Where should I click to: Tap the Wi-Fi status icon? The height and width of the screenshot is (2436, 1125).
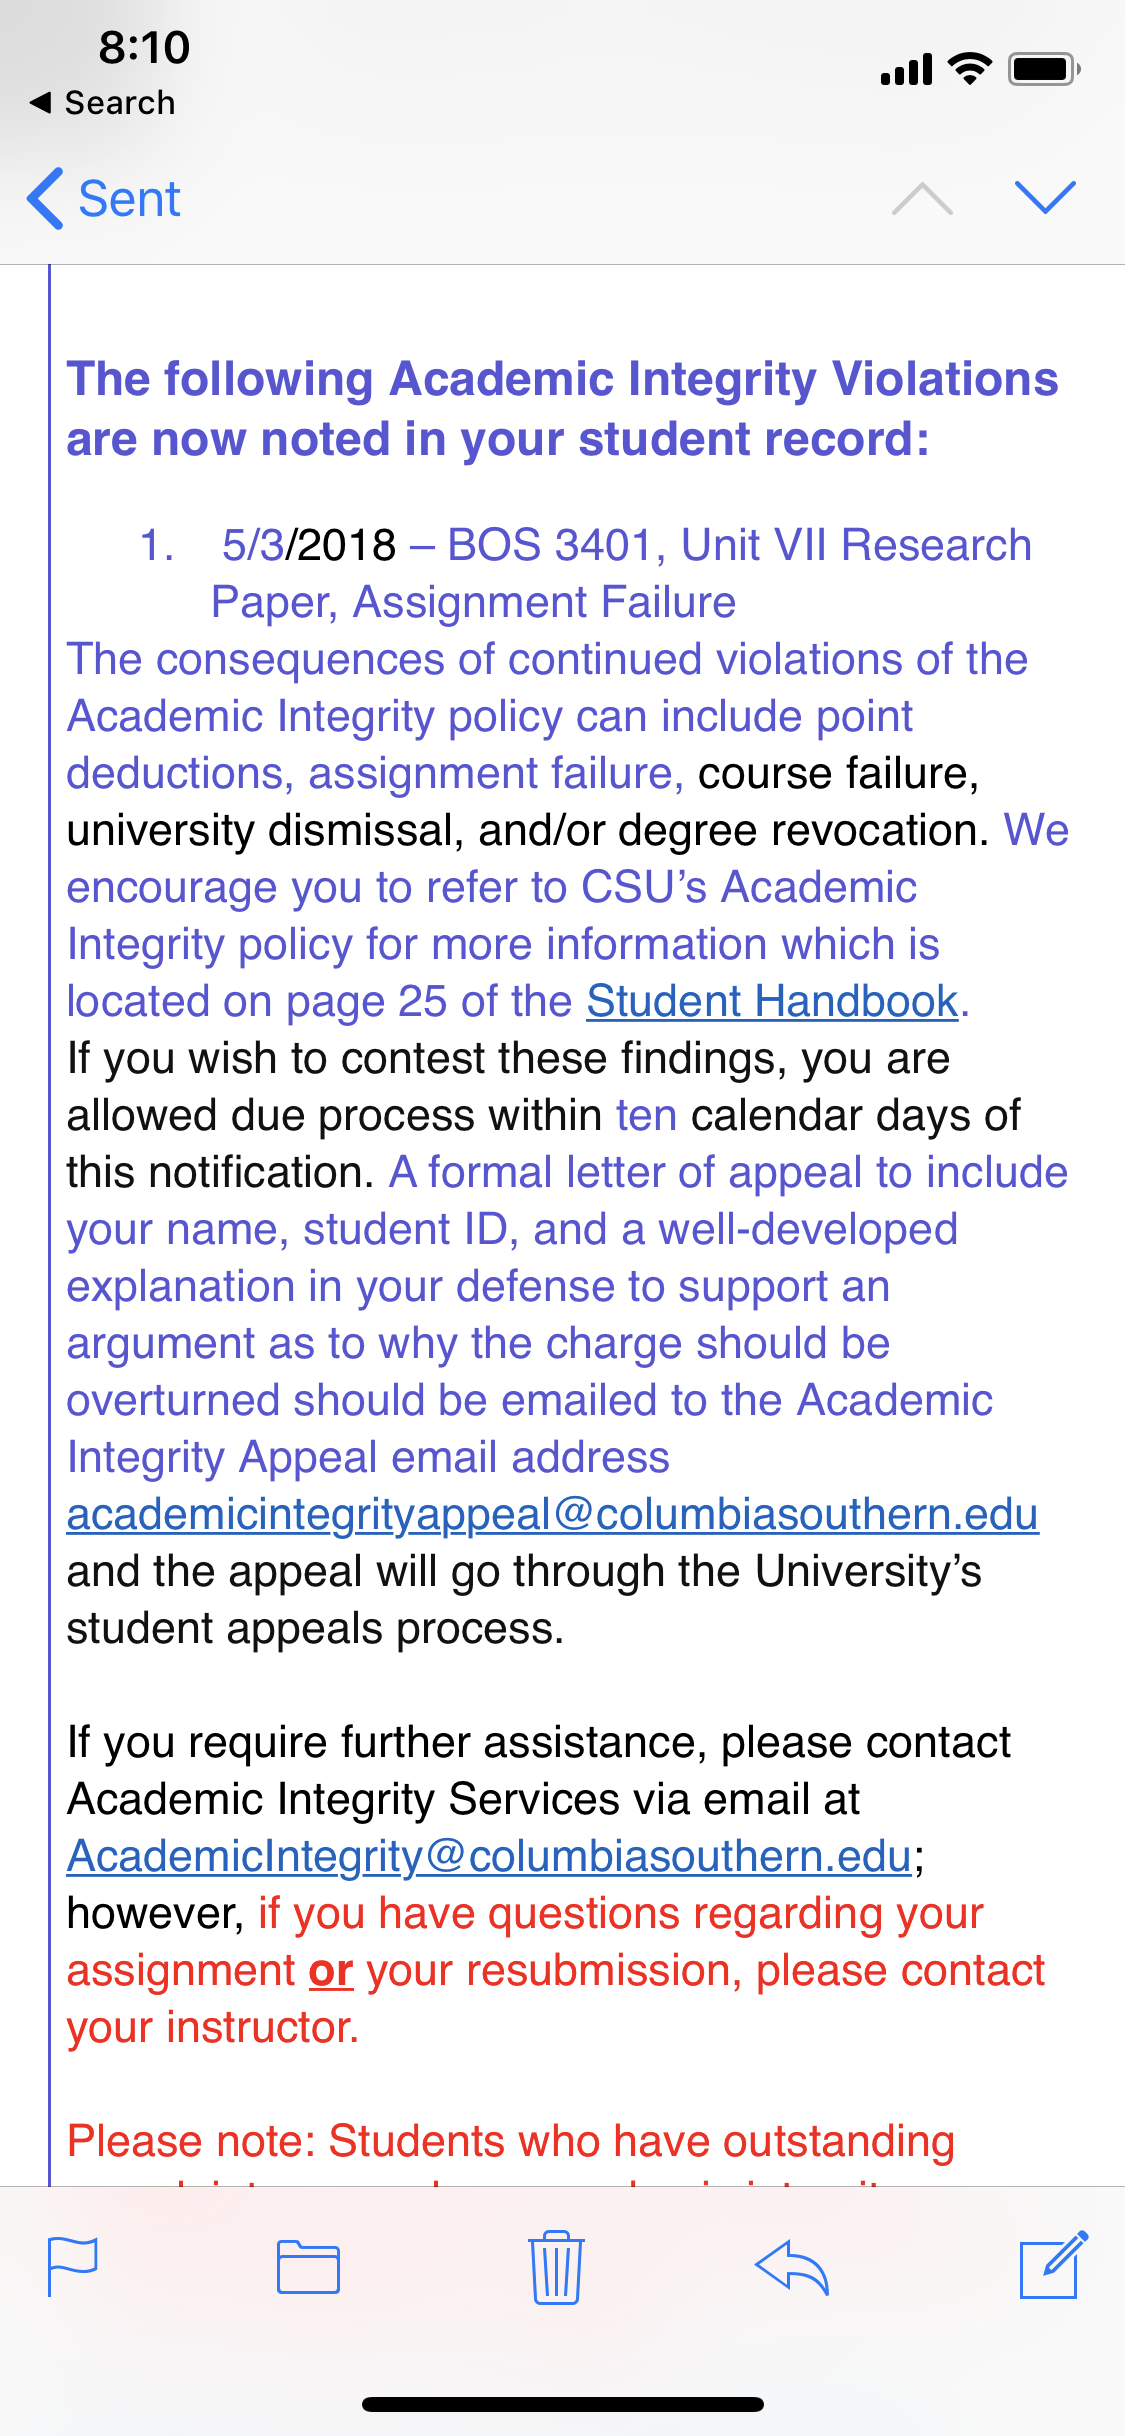(969, 68)
